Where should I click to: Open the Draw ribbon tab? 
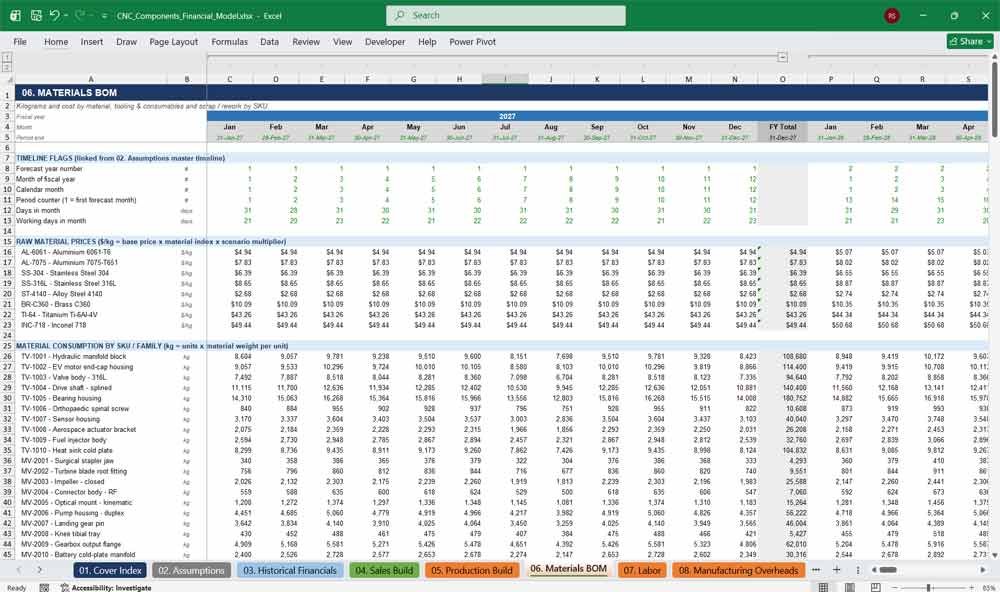pos(126,41)
